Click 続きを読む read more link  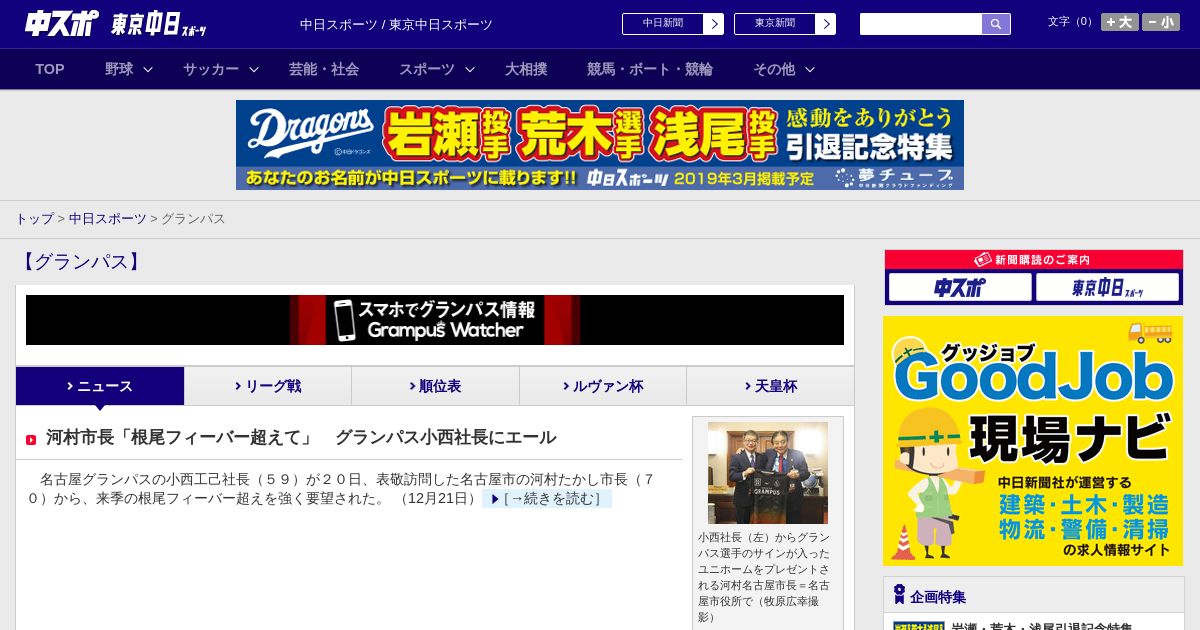(x=547, y=498)
